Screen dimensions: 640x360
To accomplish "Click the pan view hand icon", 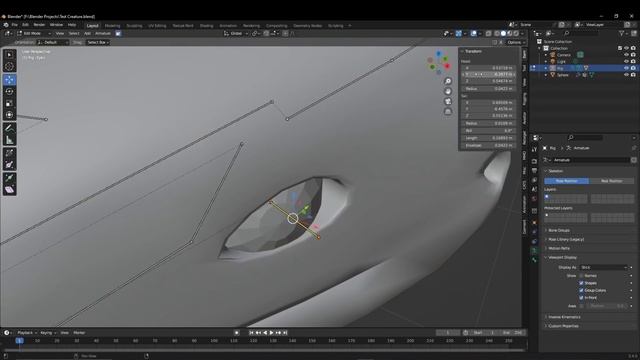I will [x=448, y=91].
